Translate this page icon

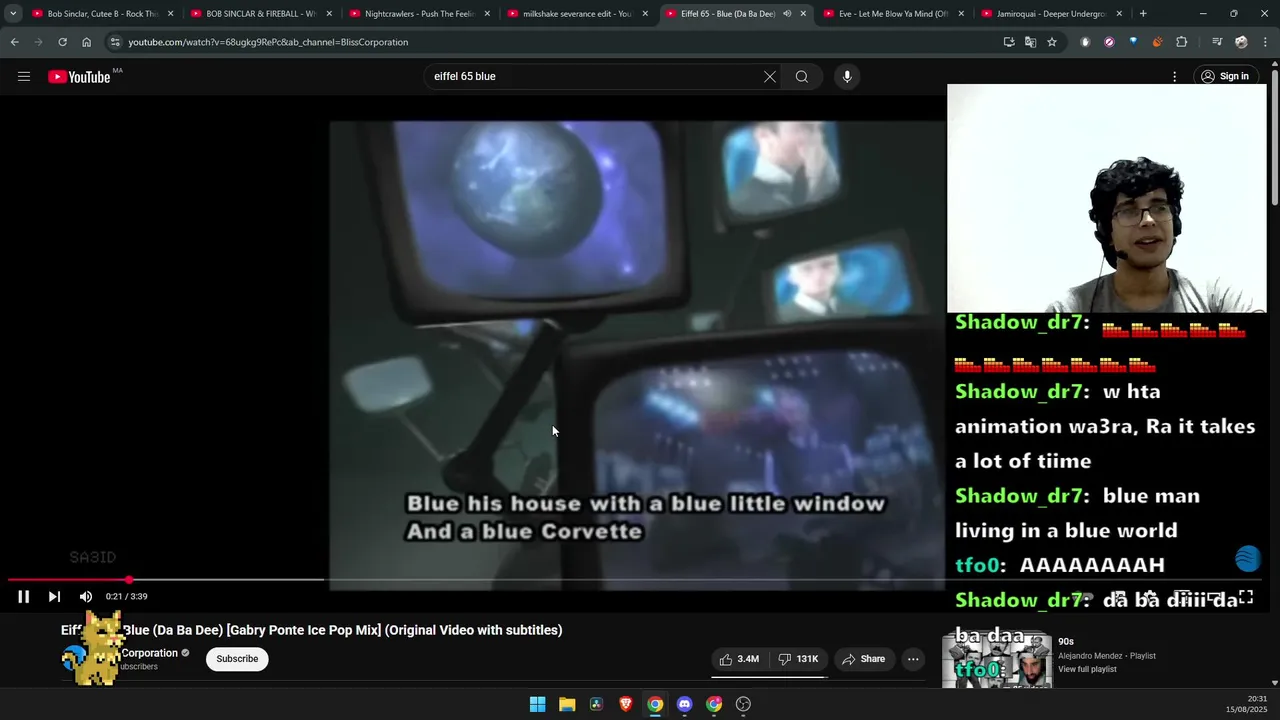[1030, 42]
